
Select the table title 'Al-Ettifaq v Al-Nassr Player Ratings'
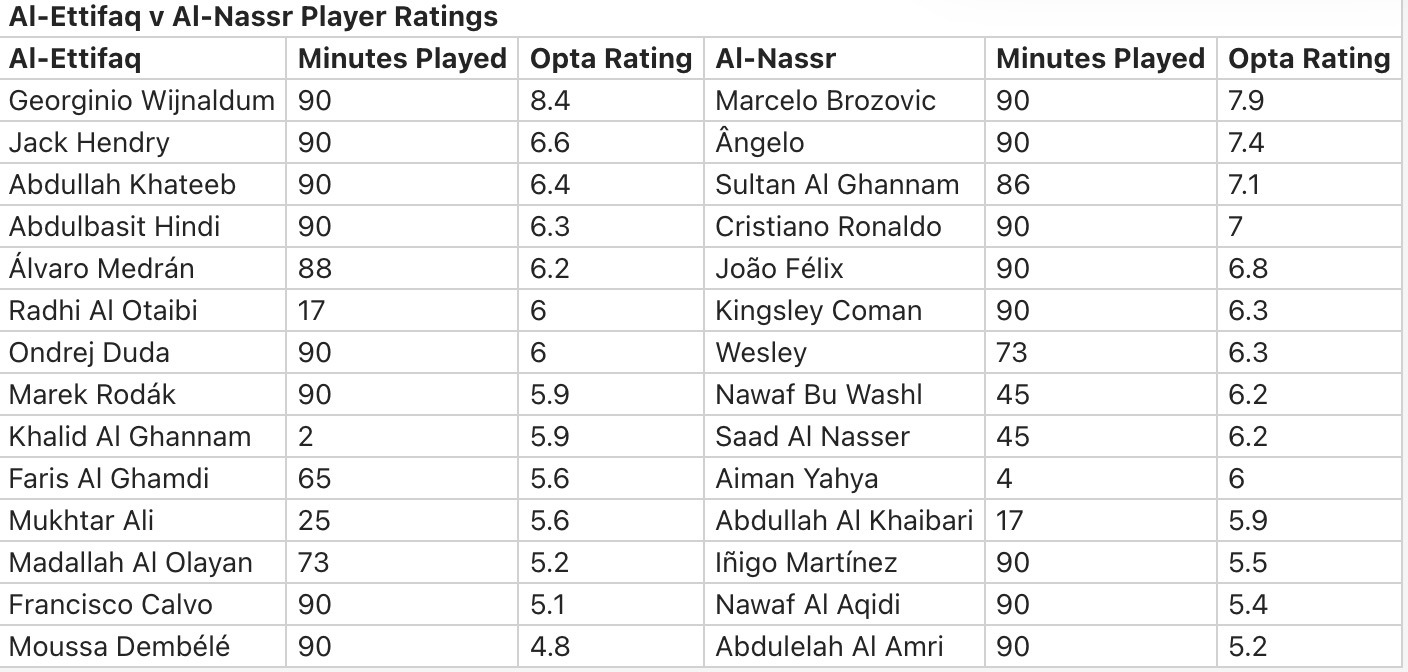click(x=253, y=17)
